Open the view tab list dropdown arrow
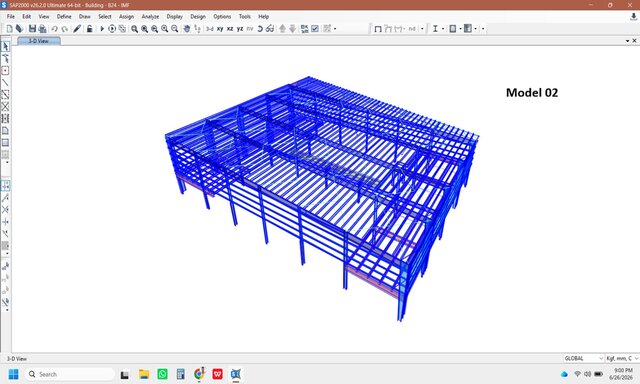 (627, 41)
